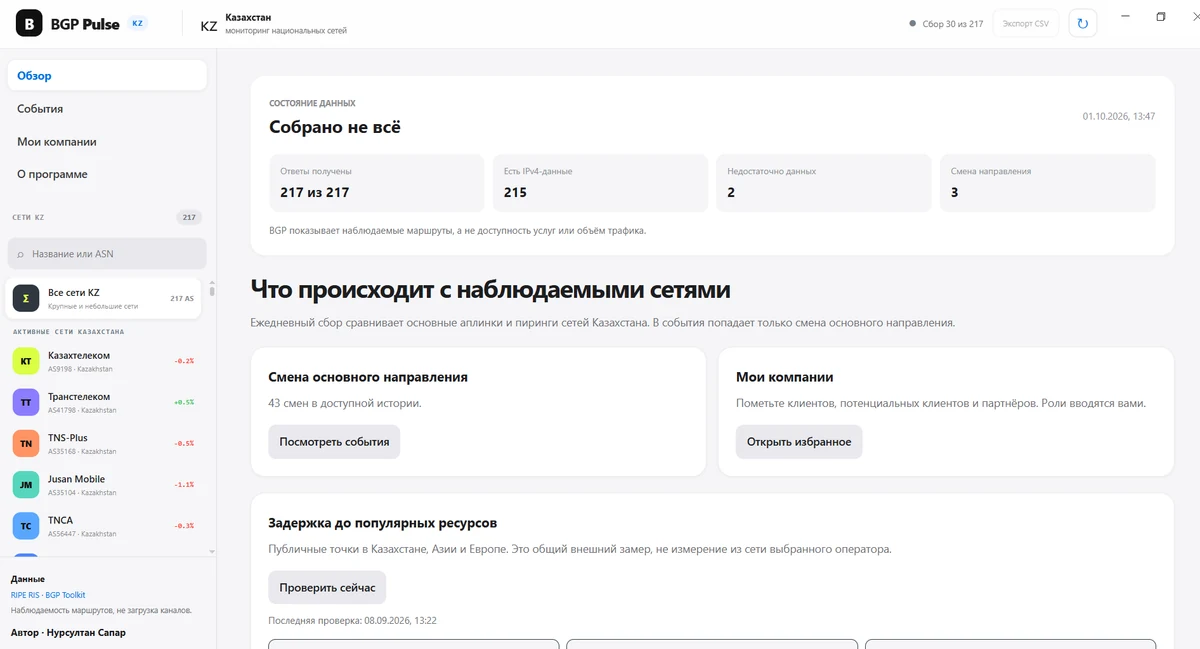Go to Мои компании in sidebar
The width and height of the screenshot is (1200, 649).
pyautogui.click(x=107, y=142)
